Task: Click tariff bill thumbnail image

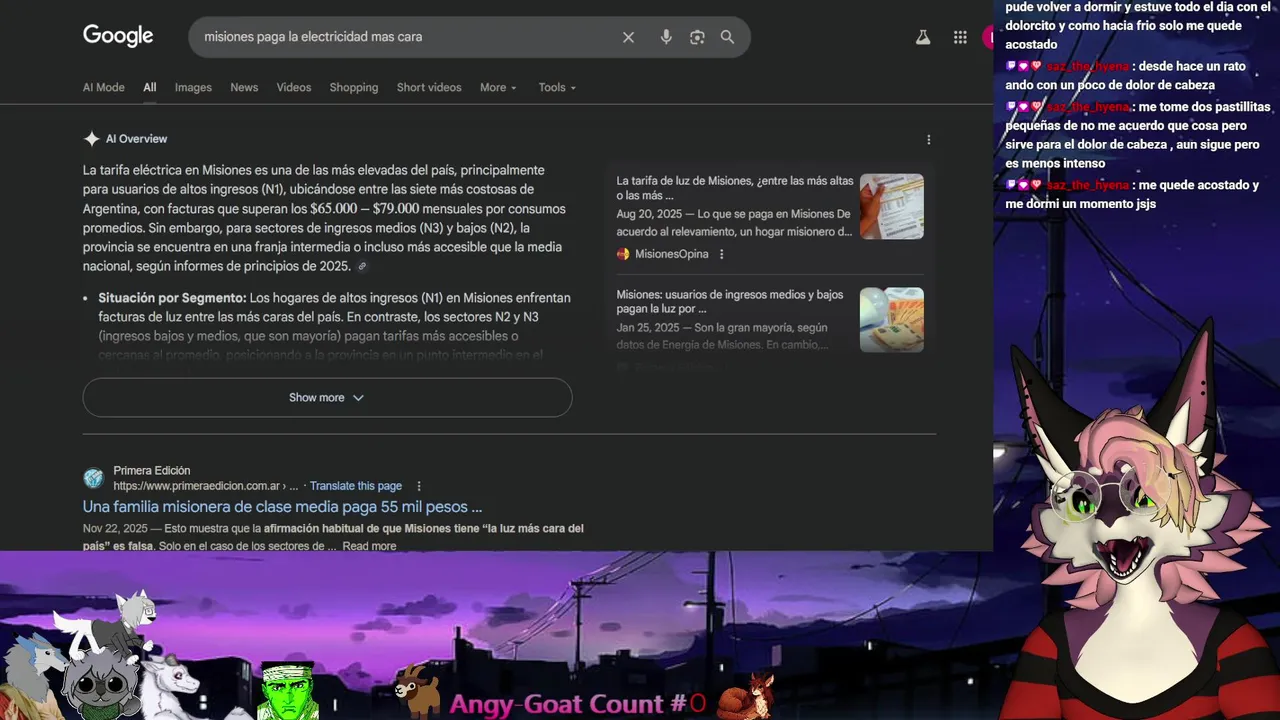Action: (892, 206)
